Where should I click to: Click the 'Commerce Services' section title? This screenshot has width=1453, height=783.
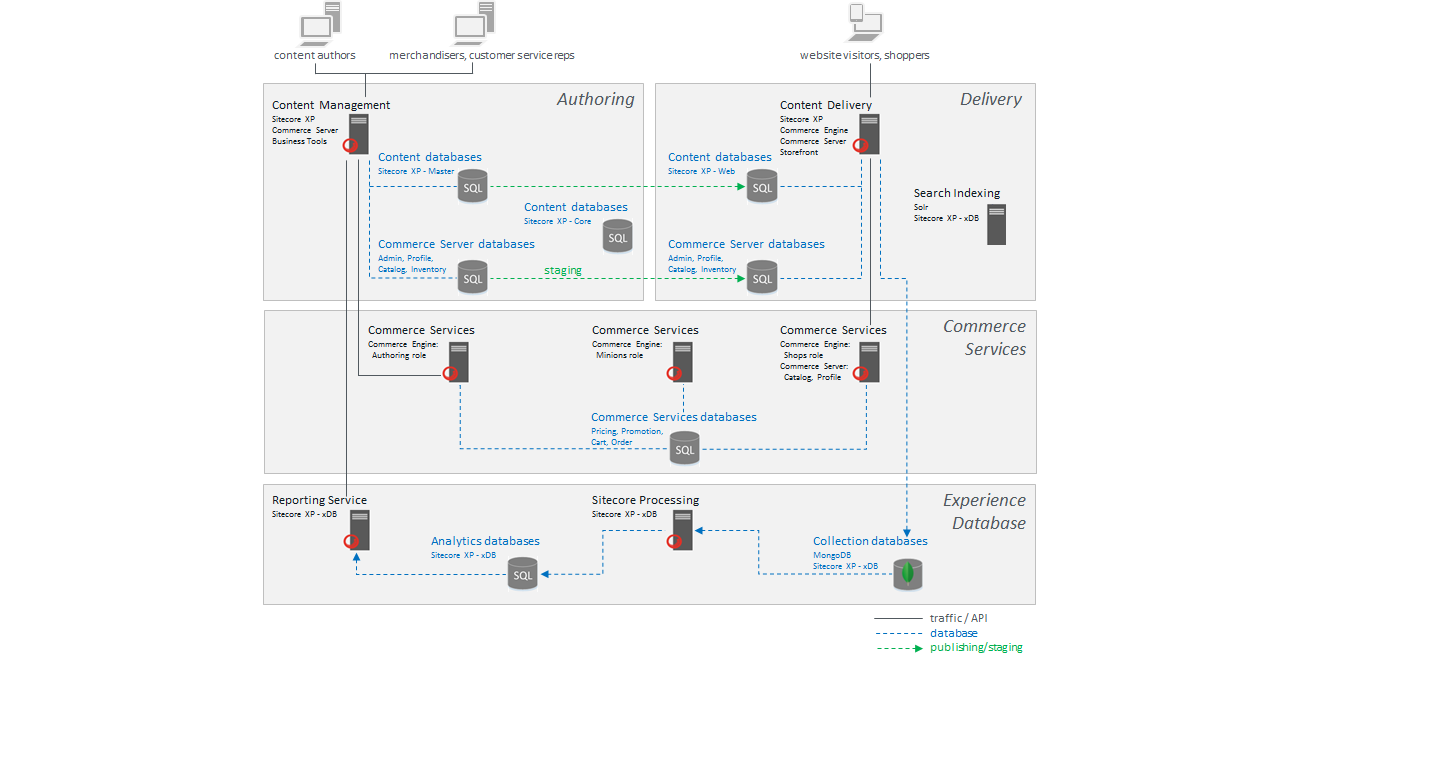coord(985,338)
